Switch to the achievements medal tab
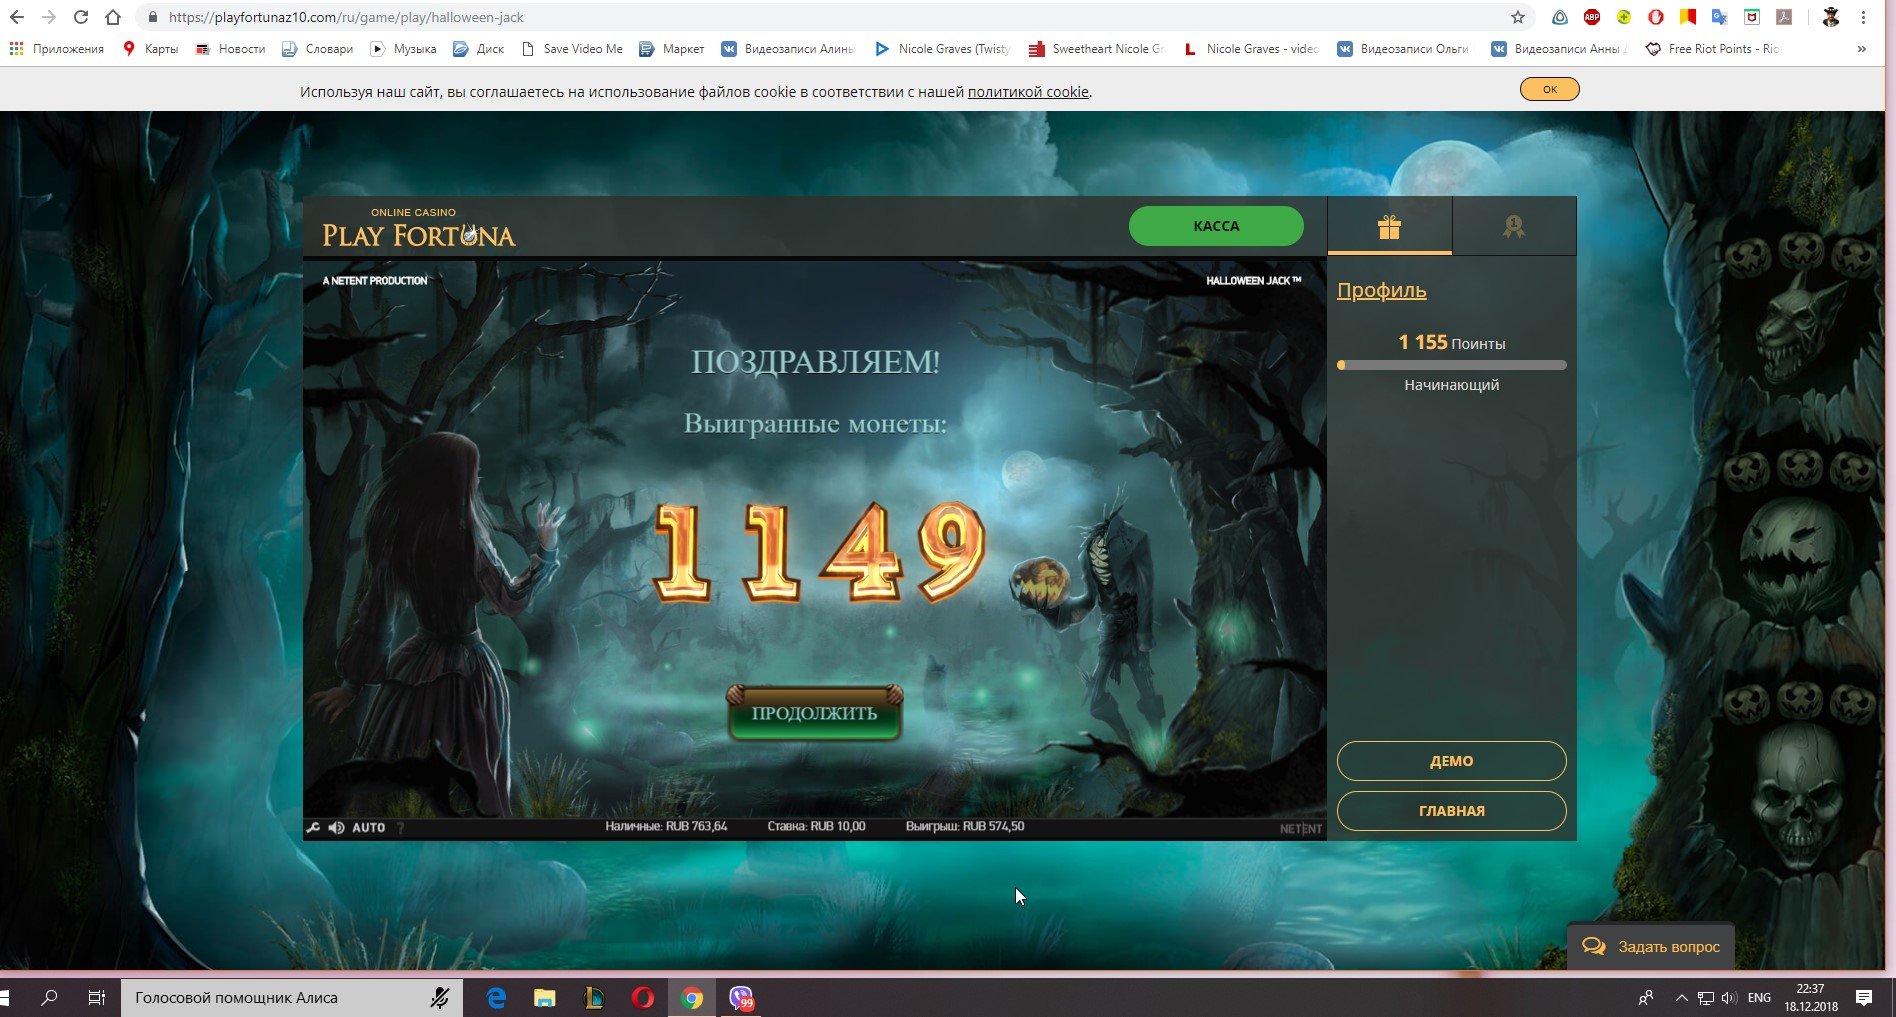The image size is (1896, 1017). coord(1513,227)
